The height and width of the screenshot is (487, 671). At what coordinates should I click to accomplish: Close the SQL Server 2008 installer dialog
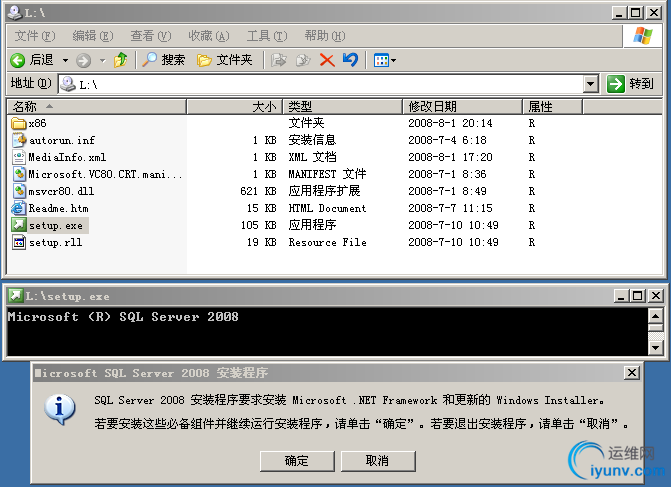click(632, 373)
